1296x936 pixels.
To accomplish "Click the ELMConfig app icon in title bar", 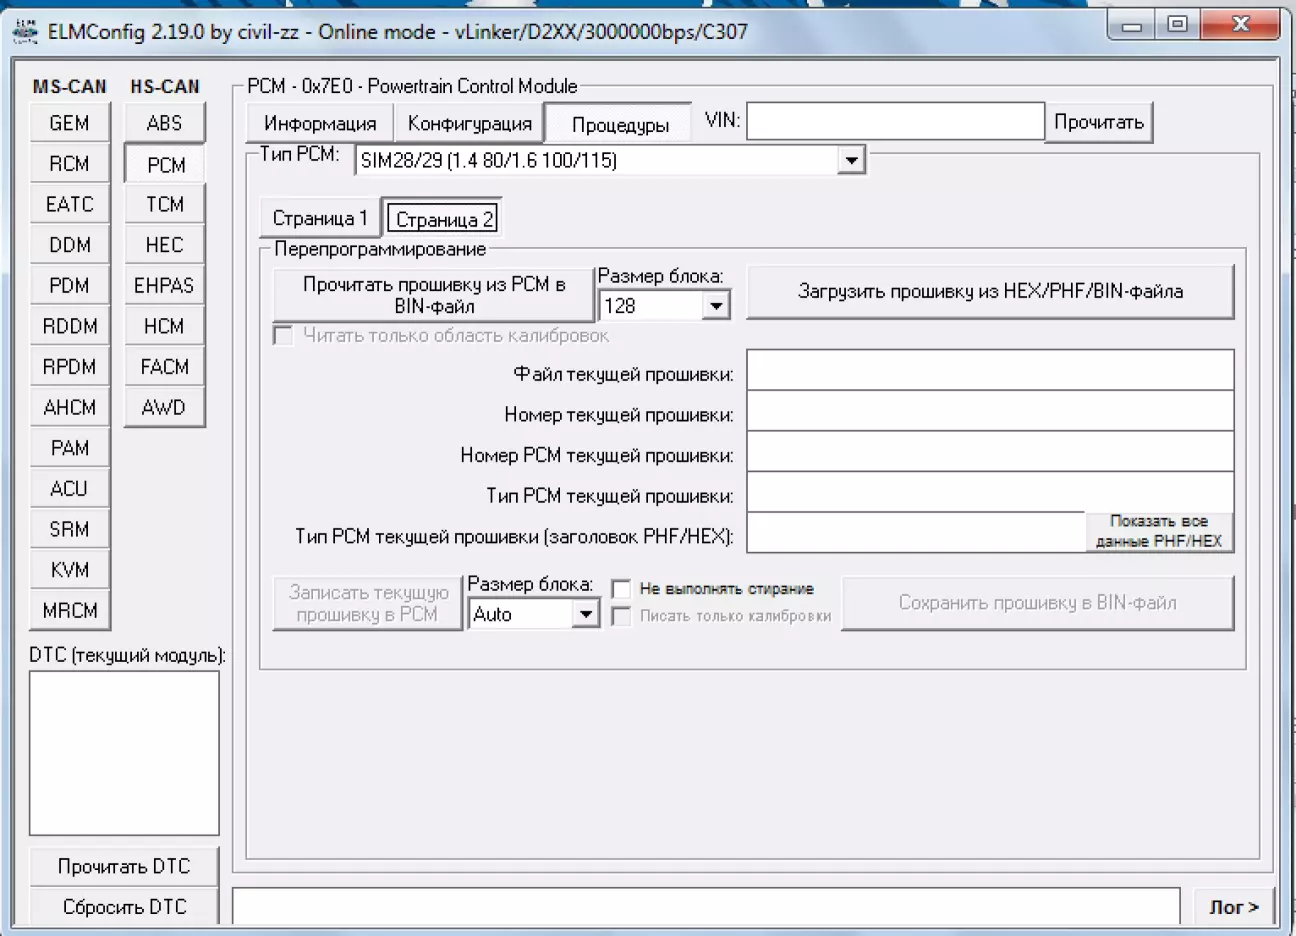I will 25,31.
